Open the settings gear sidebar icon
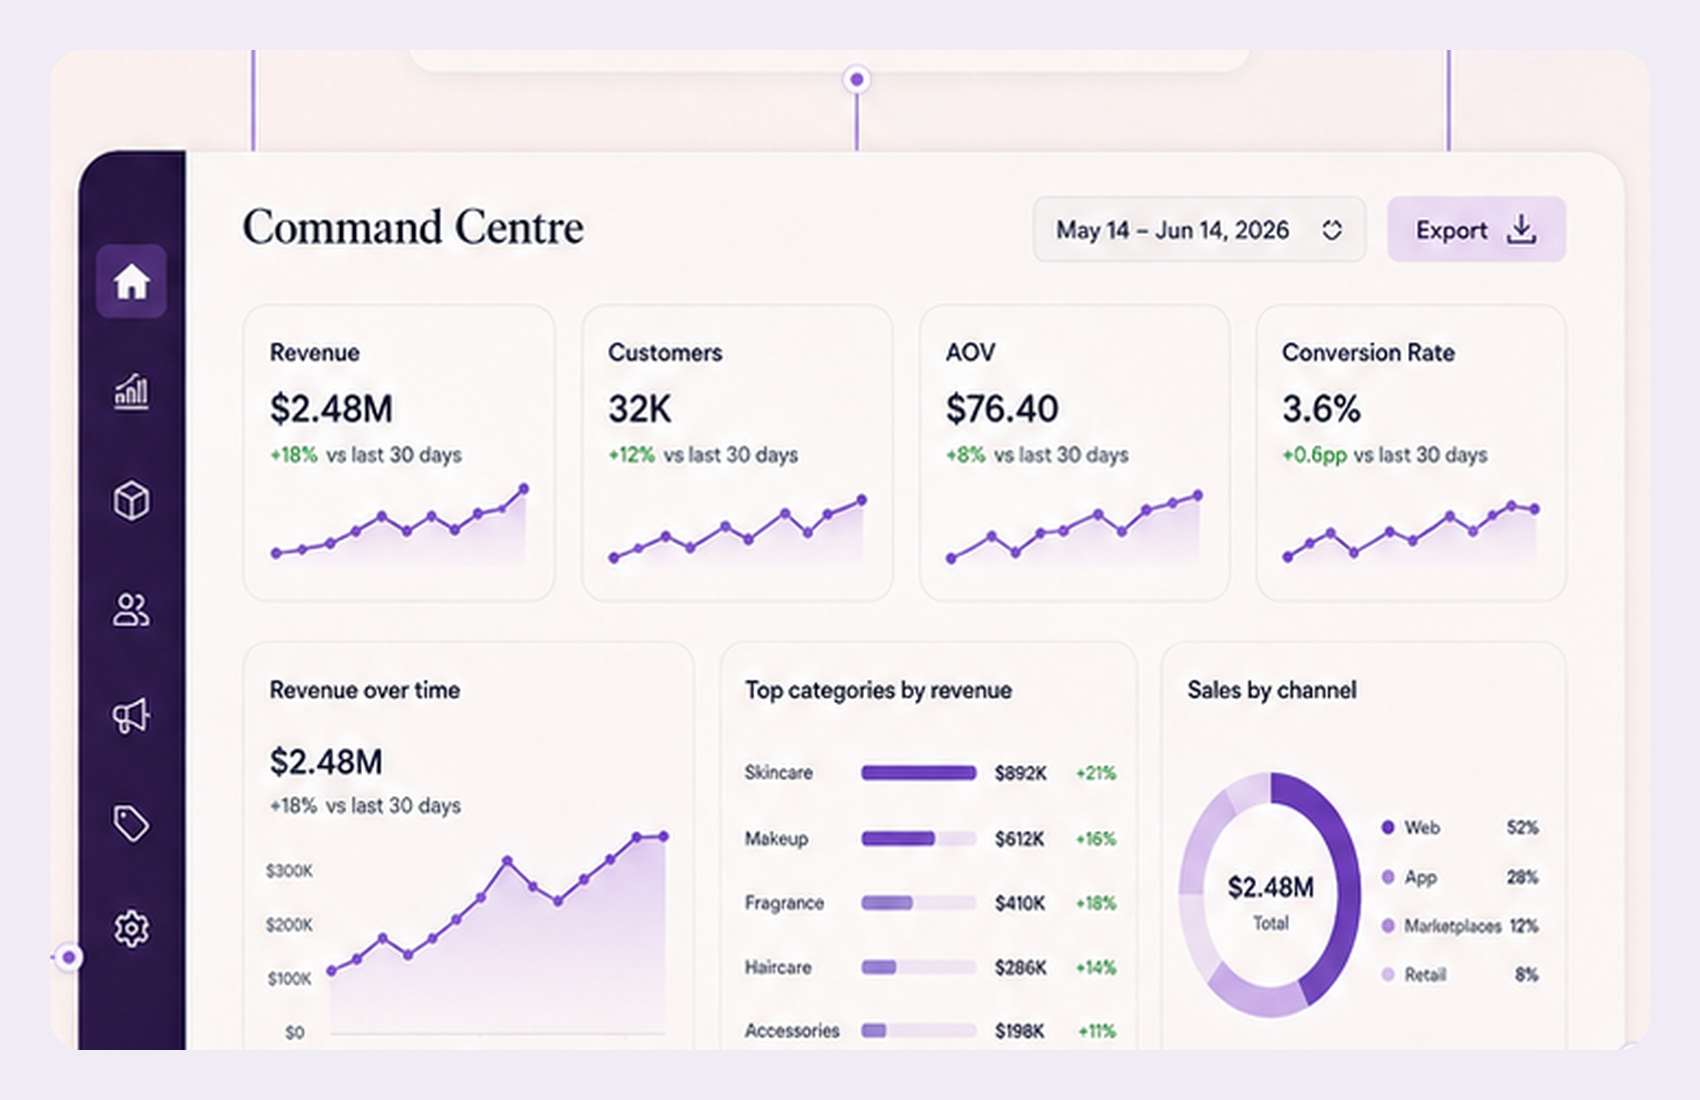The image size is (1700, 1100). (131, 929)
